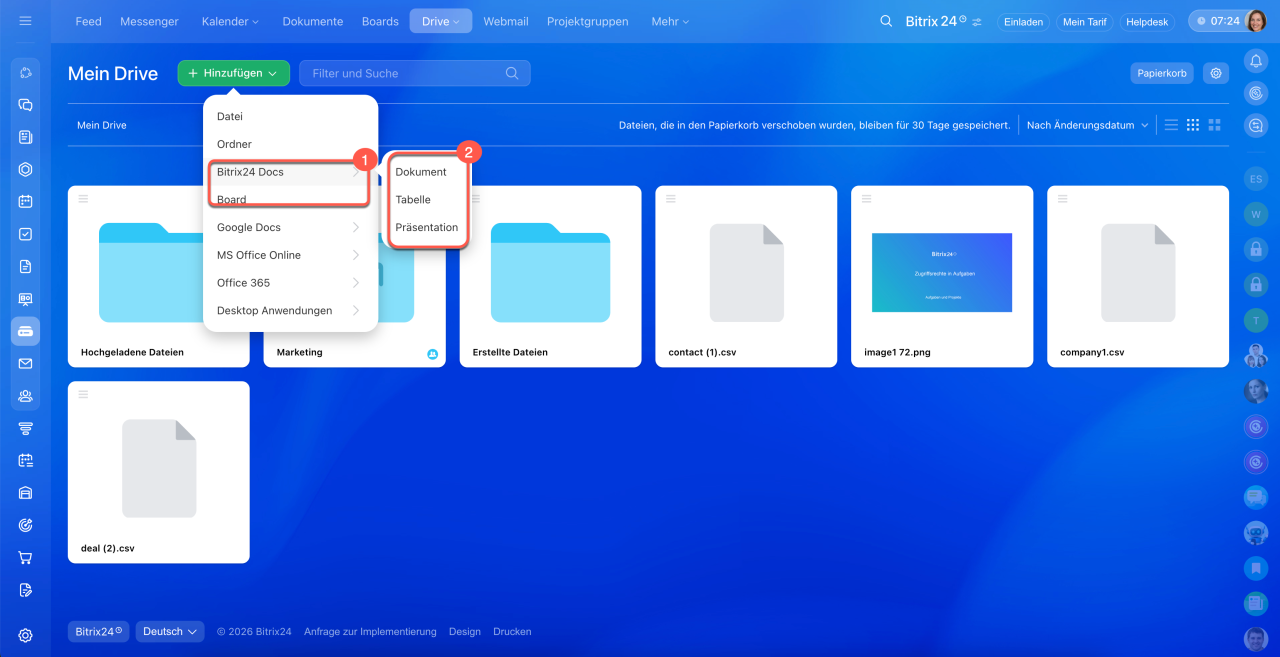This screenshot has height=657, width=1280.
Task: Expand the Kalender menu dropdown
Action: (x=230, y=21)
